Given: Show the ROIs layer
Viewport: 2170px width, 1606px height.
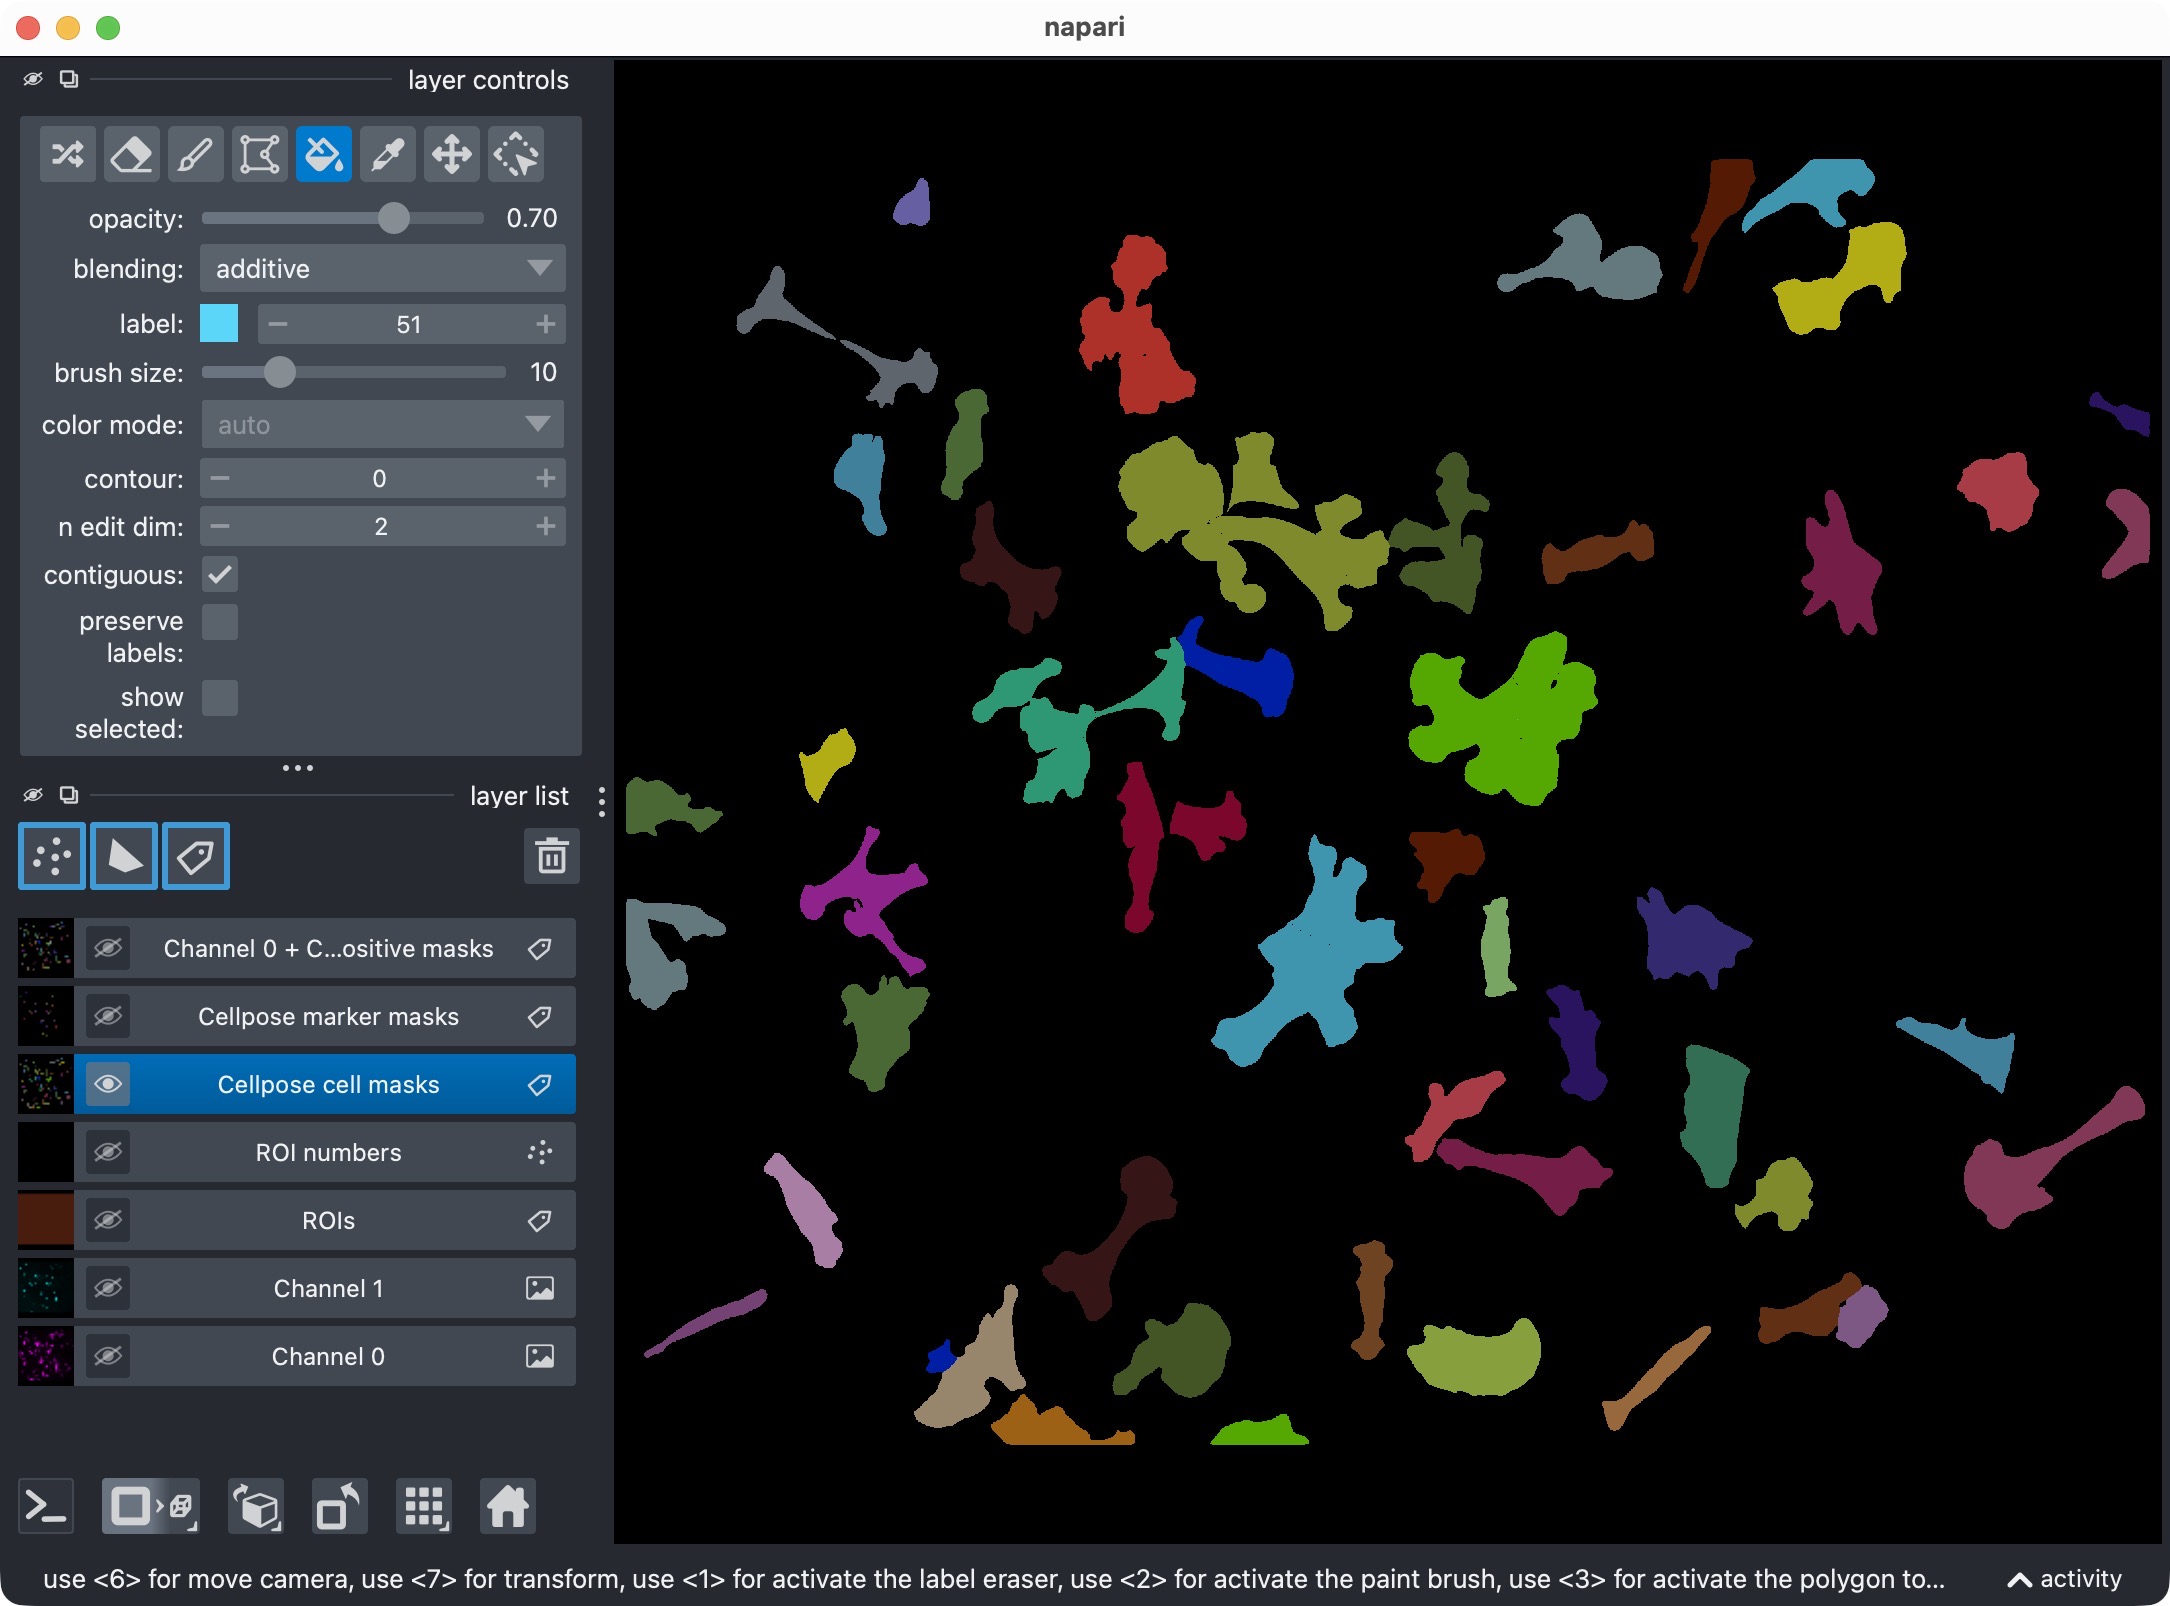Looking at the screenshot, I should [x=108, y=1220].
